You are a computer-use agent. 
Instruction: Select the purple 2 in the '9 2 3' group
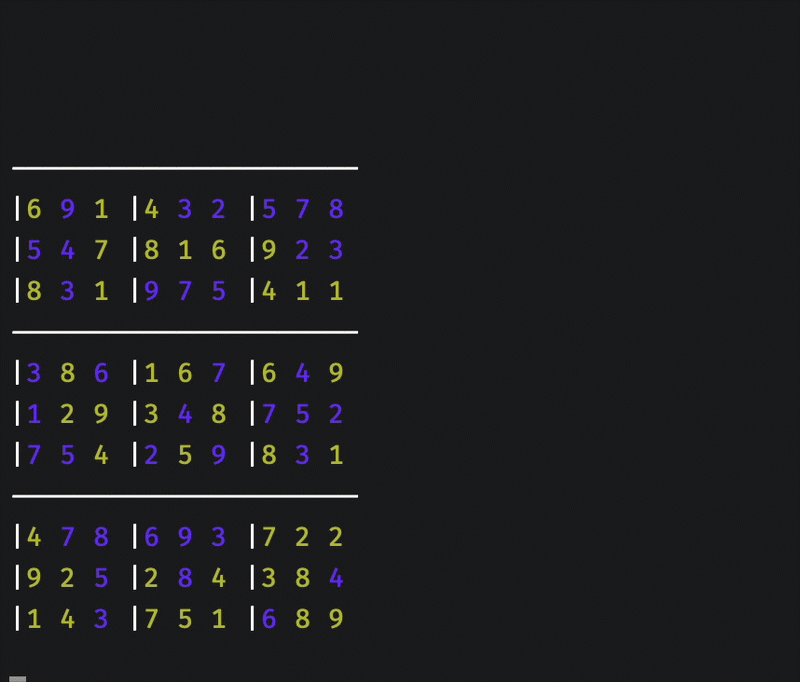coord(303,250)
